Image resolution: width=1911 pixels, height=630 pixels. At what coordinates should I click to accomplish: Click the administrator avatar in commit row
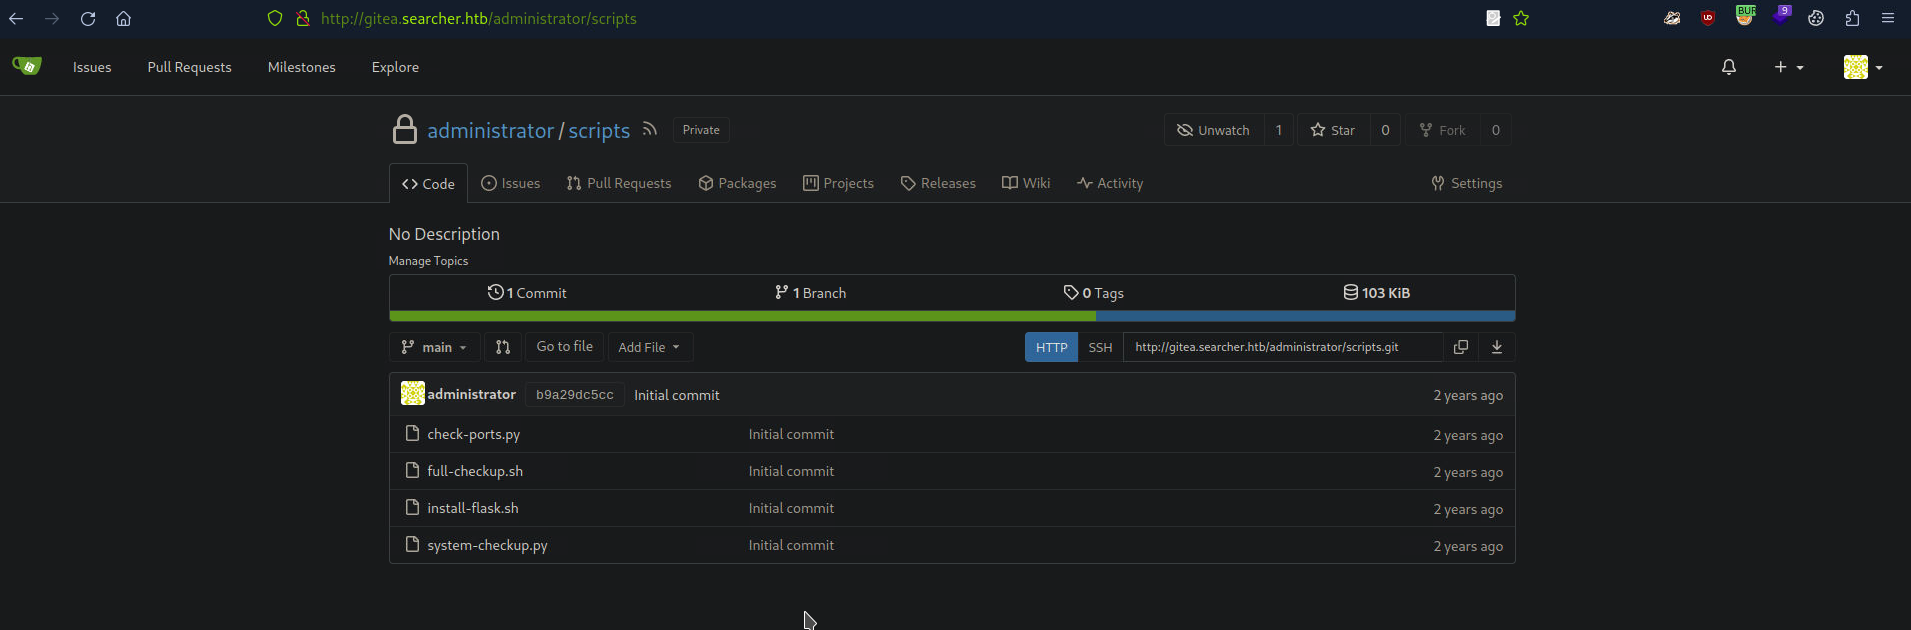[x=412, y=394]
